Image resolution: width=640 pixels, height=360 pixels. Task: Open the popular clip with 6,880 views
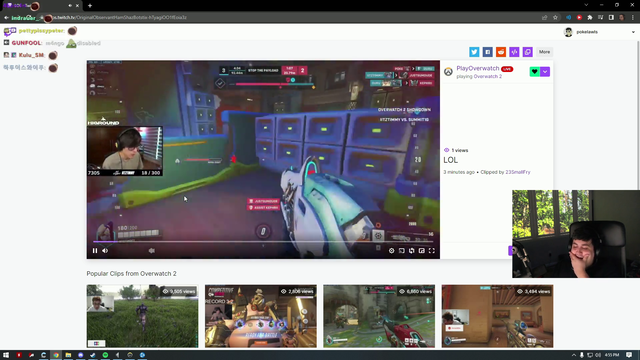379,316
